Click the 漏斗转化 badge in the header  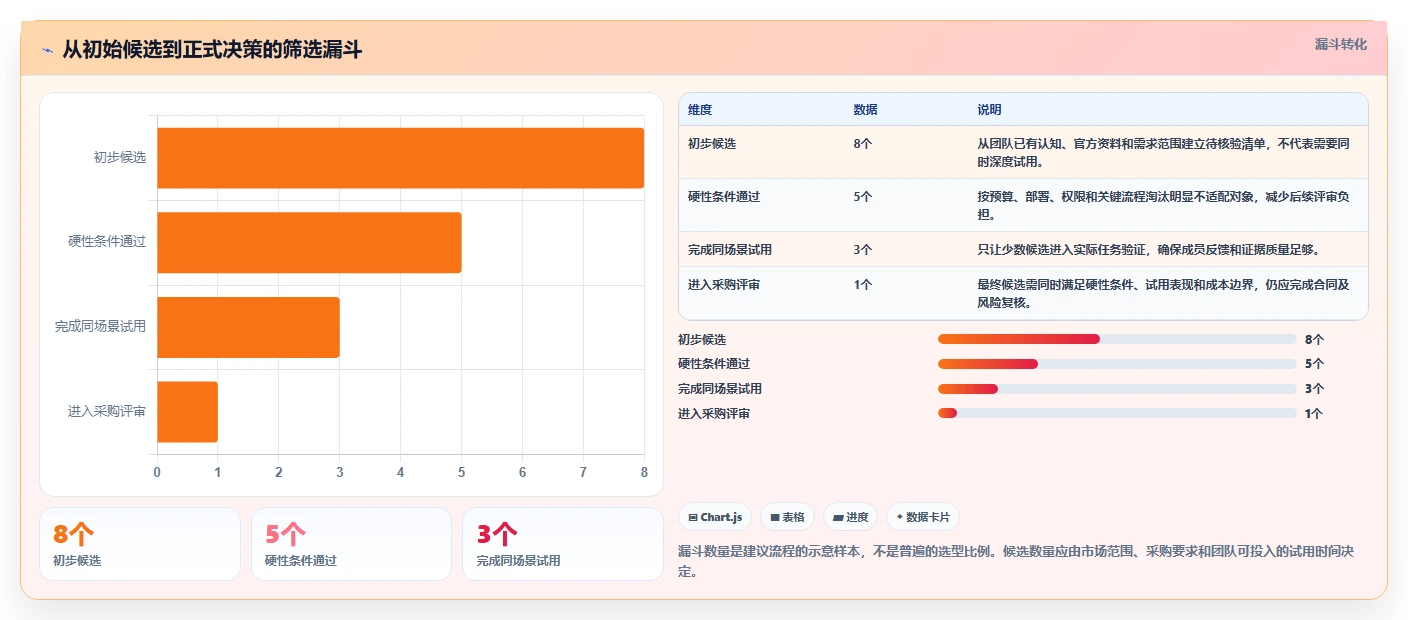(1340, 44)
